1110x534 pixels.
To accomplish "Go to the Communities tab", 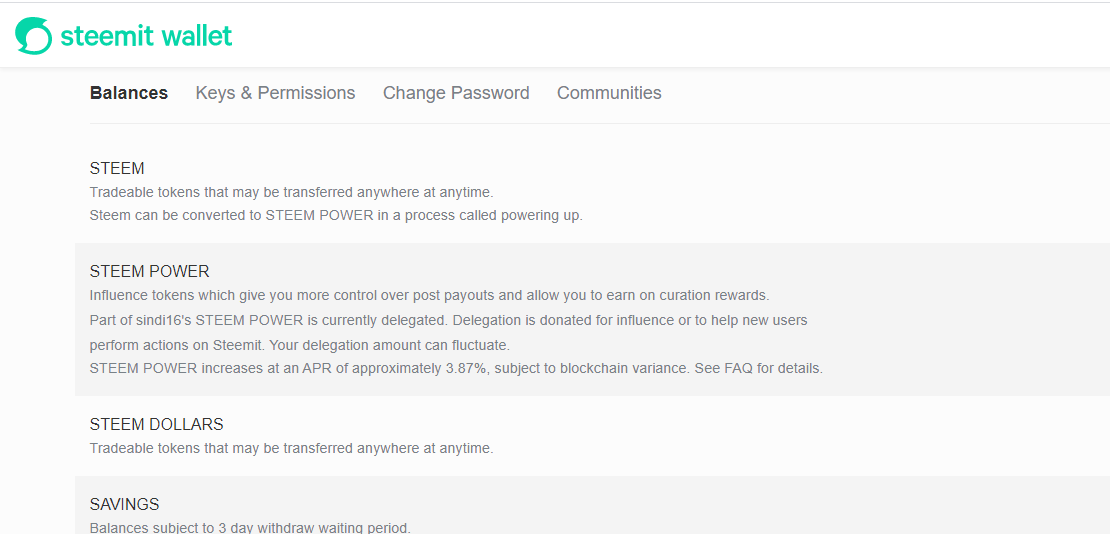I will (609, 93).
